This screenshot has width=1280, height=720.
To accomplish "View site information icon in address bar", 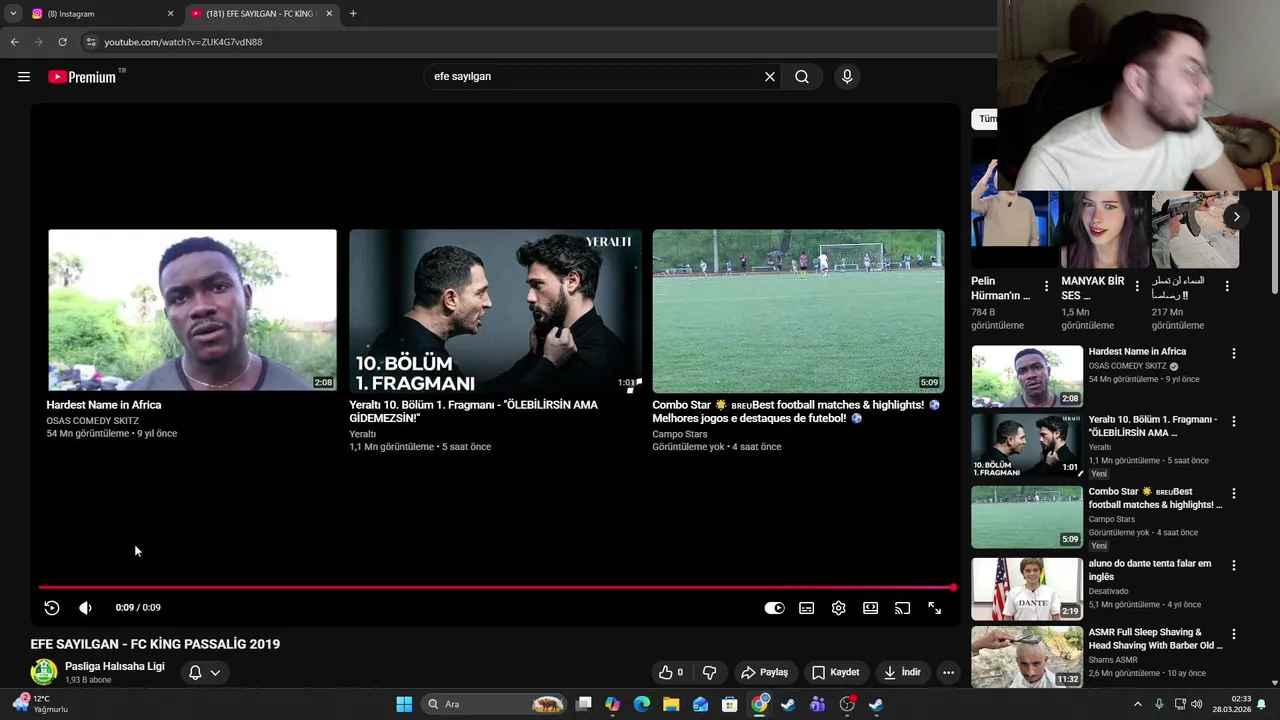I will click(90, 42).
